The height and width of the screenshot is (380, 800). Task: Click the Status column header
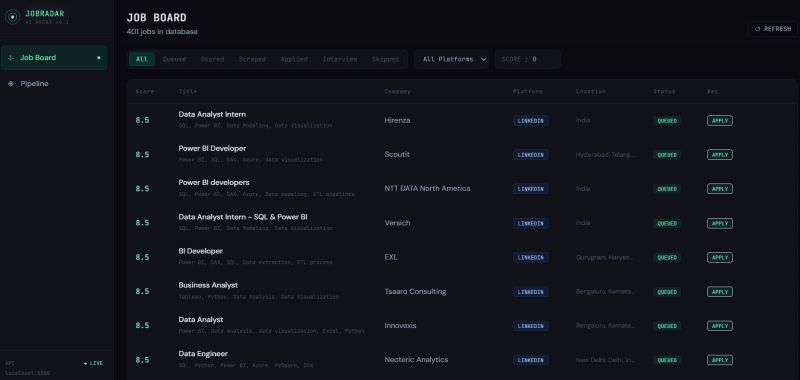pyautogui.click(x=664, y=91)
